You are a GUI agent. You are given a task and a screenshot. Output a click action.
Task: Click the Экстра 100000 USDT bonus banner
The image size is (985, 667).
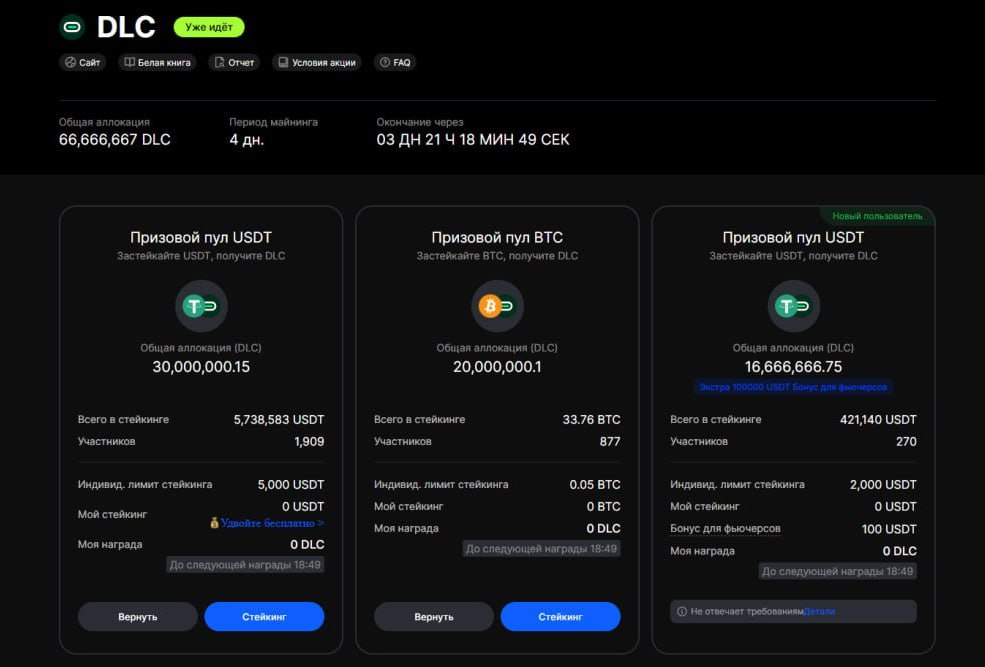pos(793,387)
